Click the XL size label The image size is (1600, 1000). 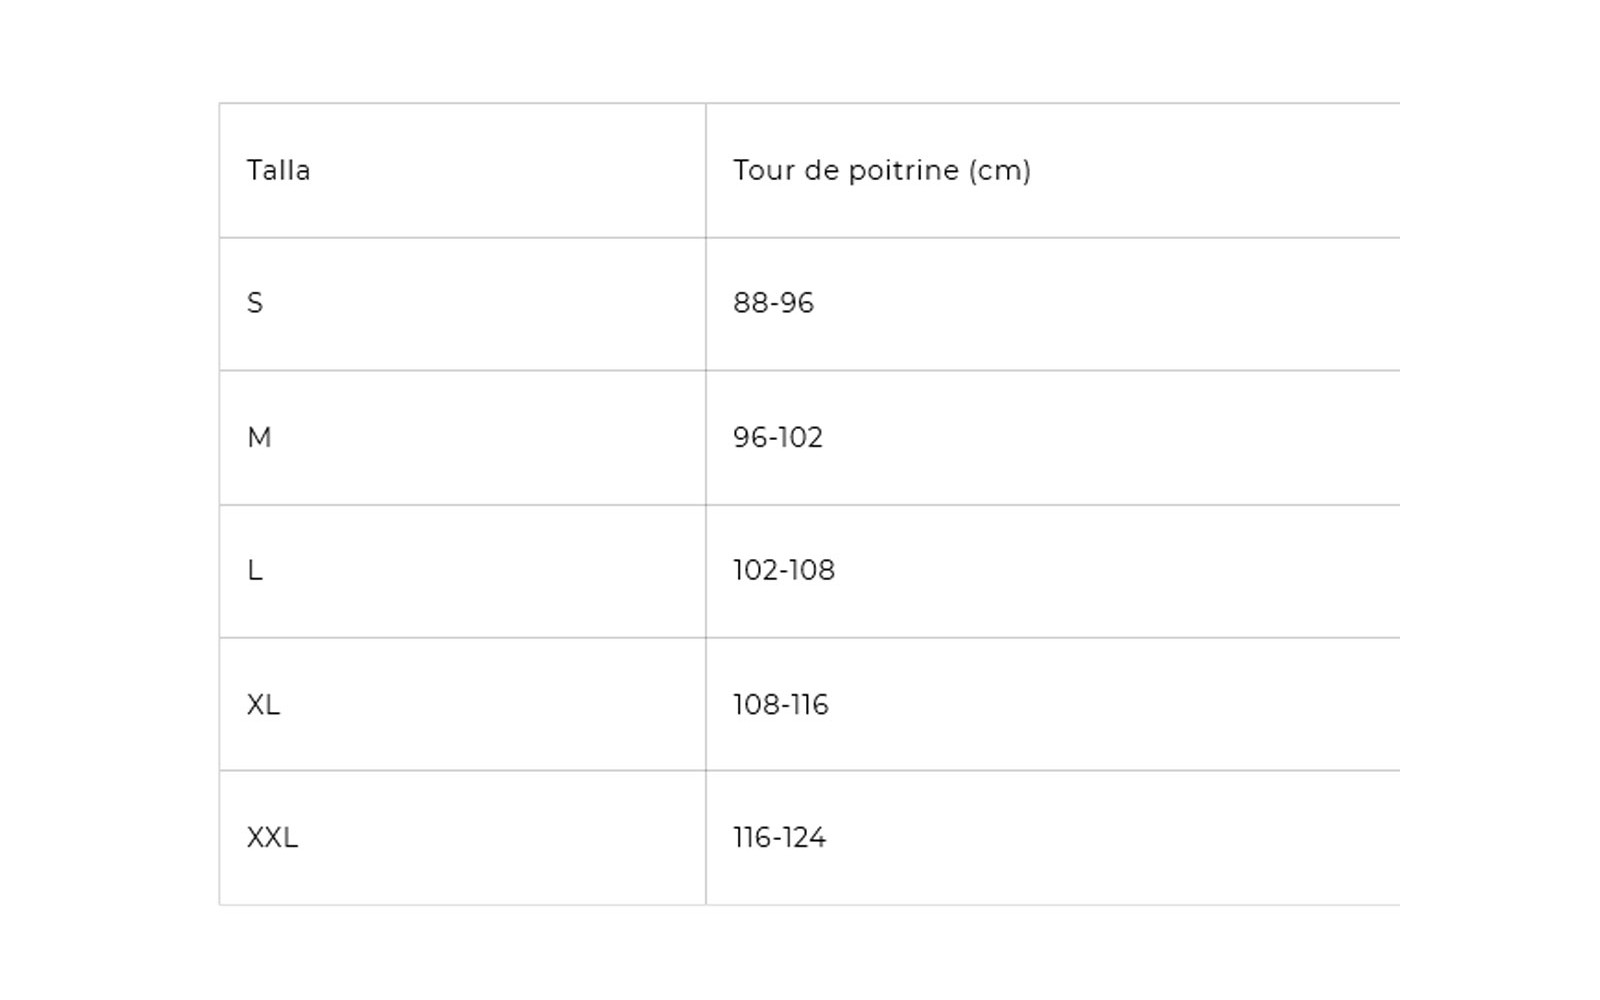tap(263, 704)
